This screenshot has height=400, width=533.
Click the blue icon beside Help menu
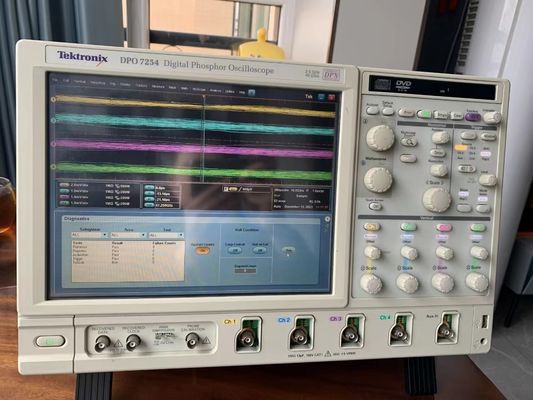252,92
